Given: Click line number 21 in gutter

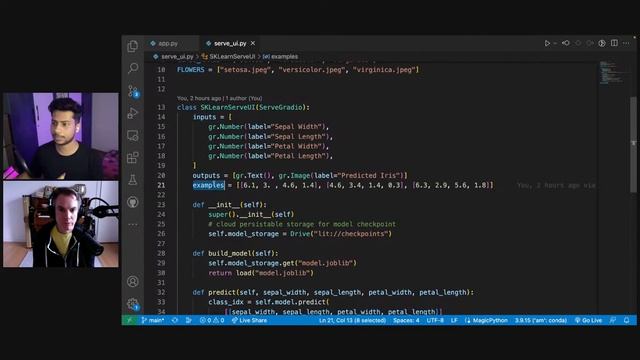Looking at the screenshot, I should pos(161,185).
